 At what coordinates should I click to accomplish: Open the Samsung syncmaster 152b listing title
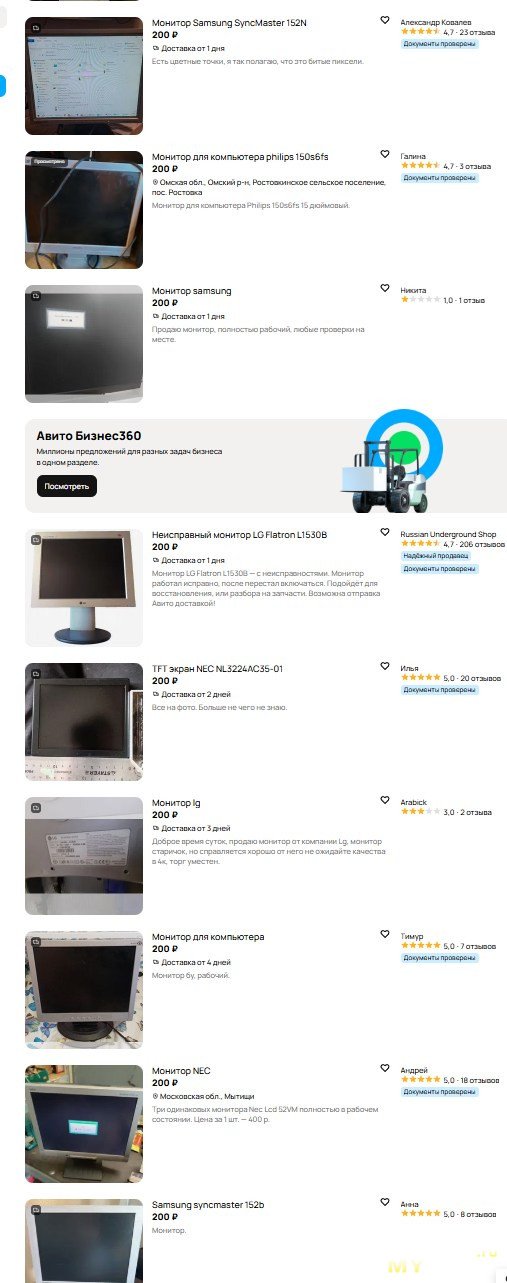point(208,1205)
